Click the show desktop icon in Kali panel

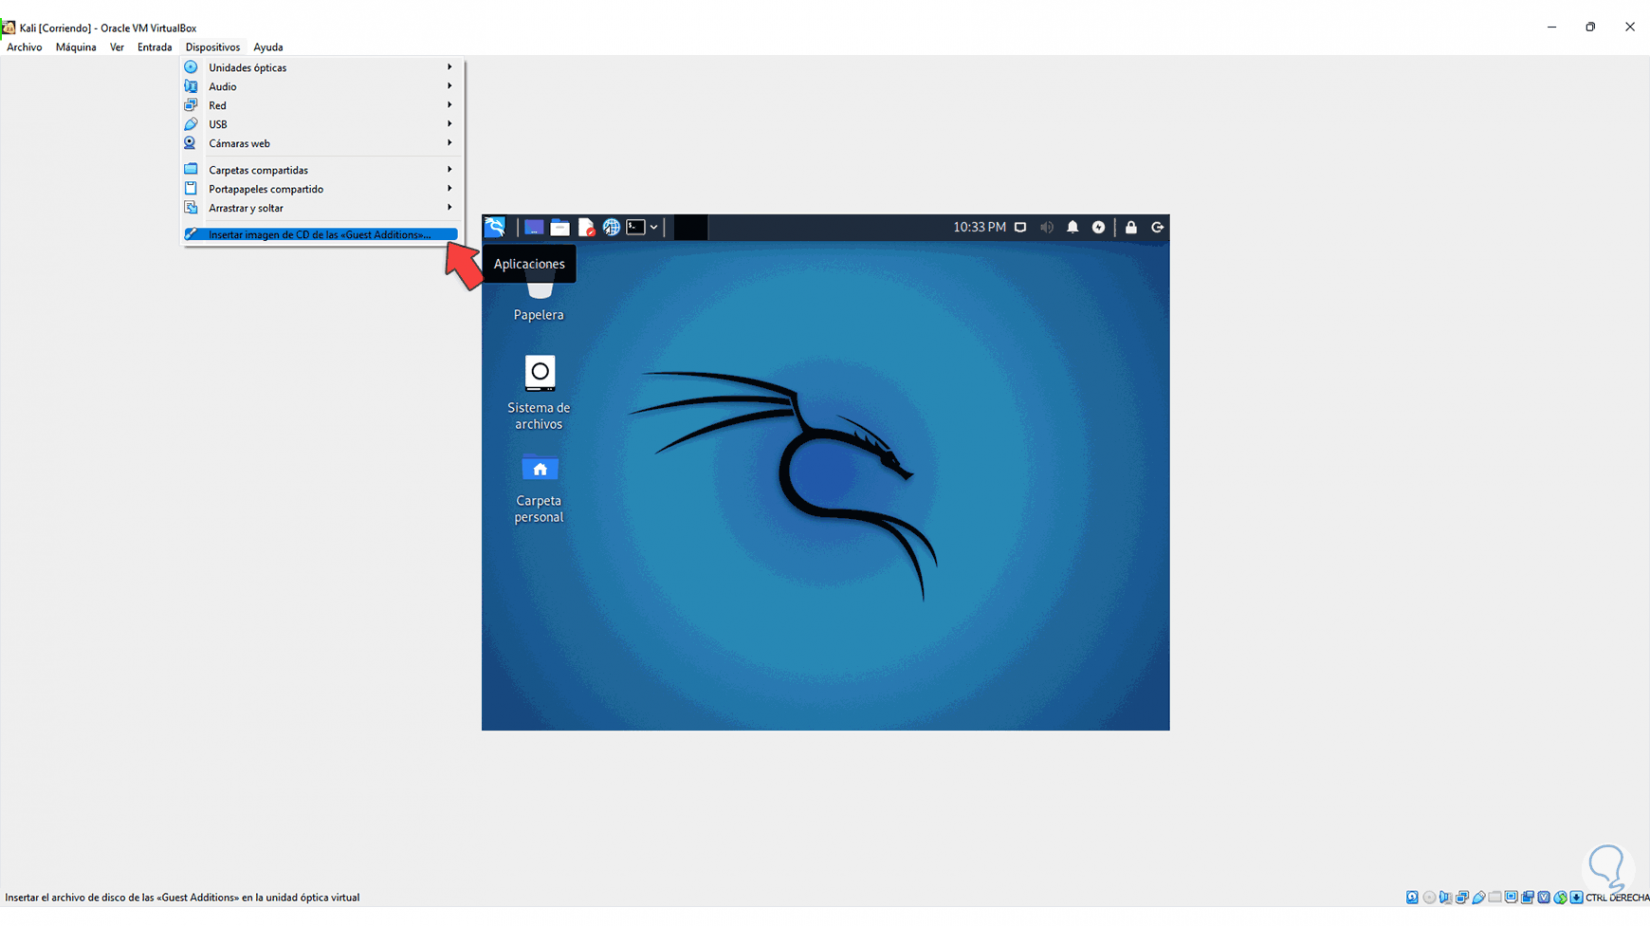(534, 228)
